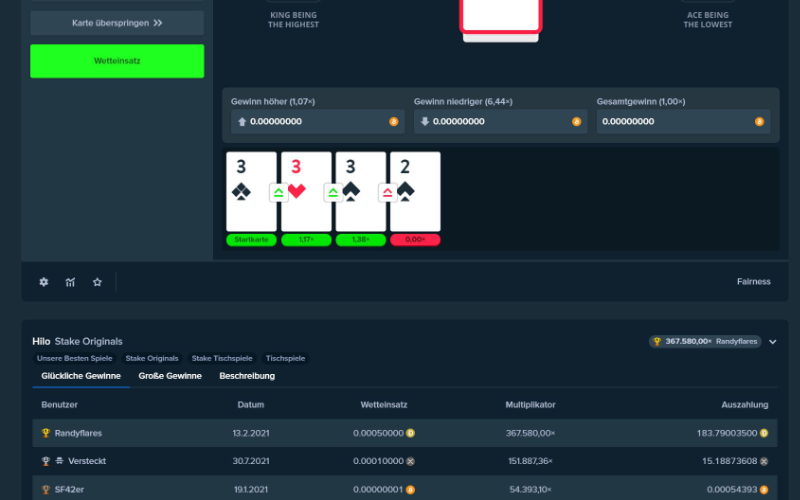The image size is (800, 500).
Task: Select the Glückliche Gewinne tab
Action: 81,376
